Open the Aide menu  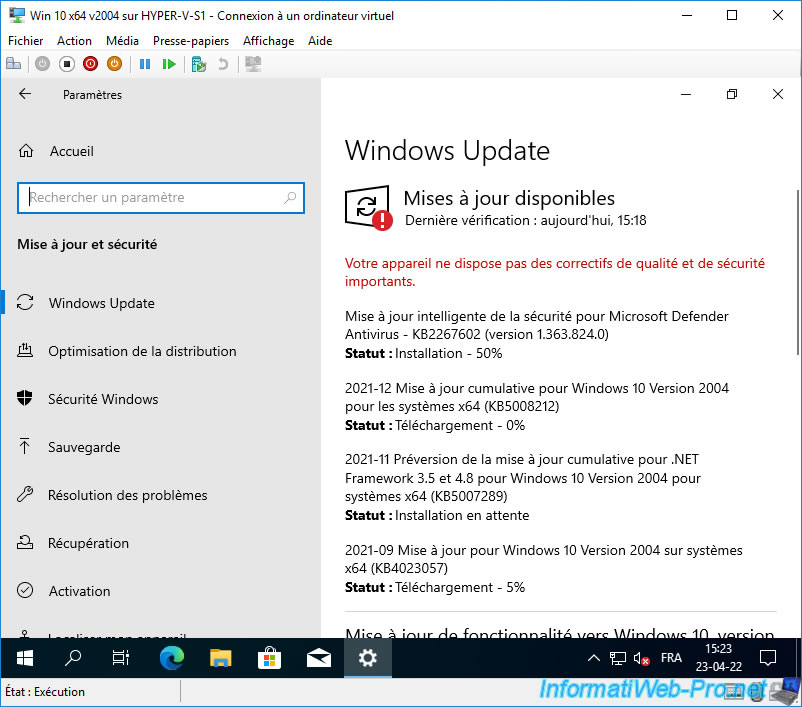click(x=320, y=41)
